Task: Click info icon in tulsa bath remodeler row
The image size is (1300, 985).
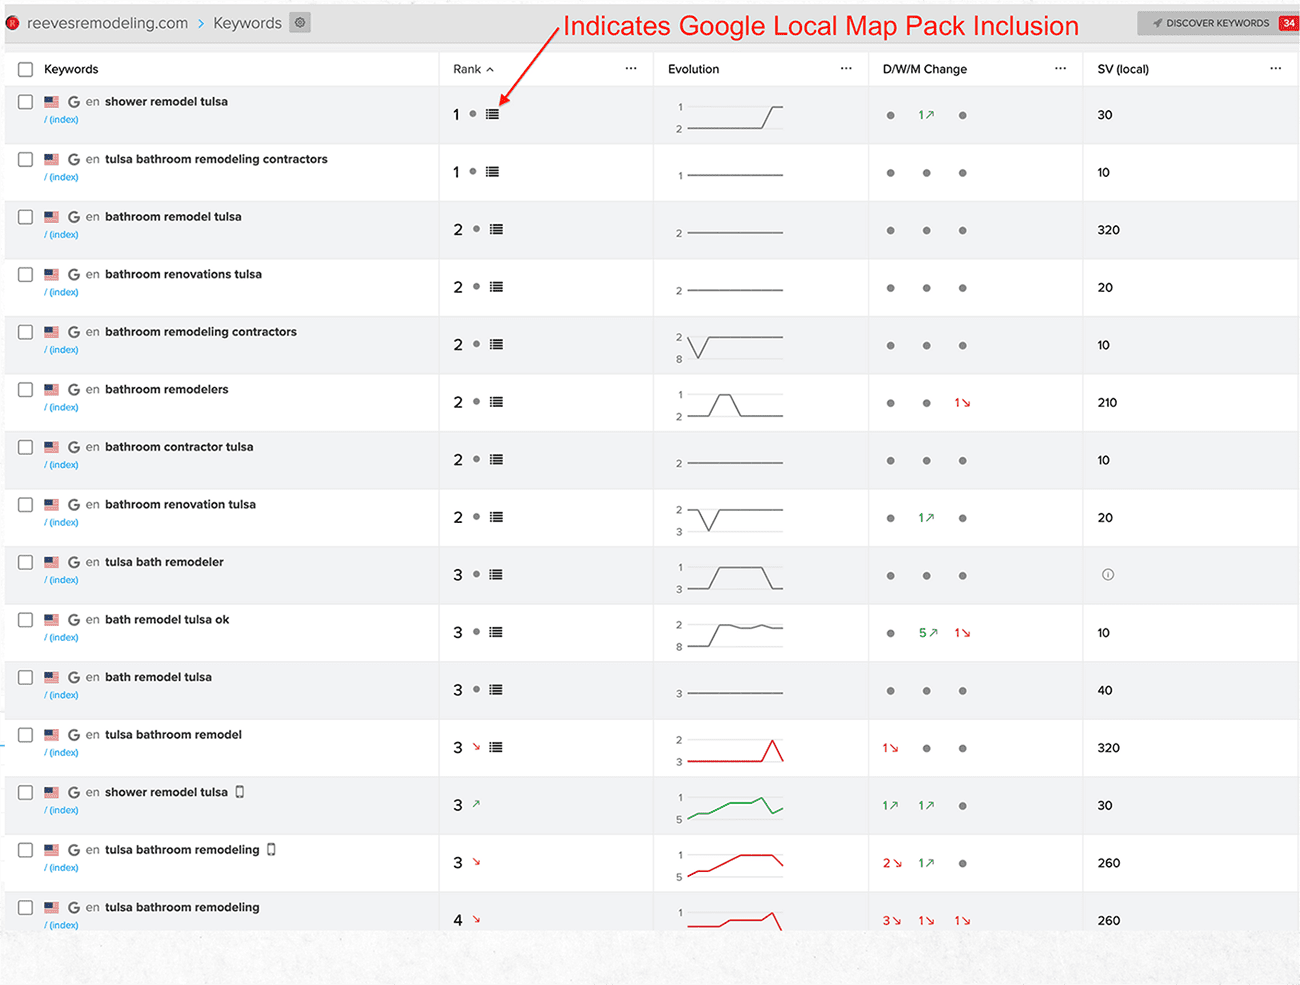Action: [1107, 575]
